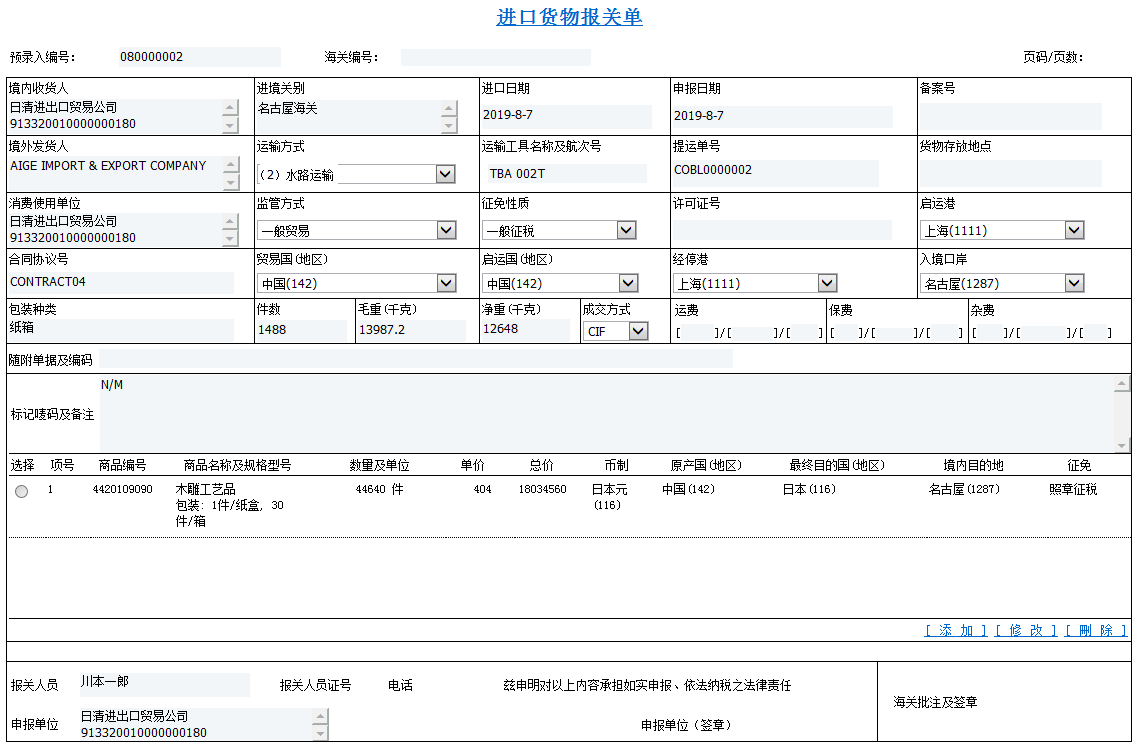Open the 征免性质 一般征税 dropdown
The width and height of the screenshot is (1138, 749).
click(626, 231)
